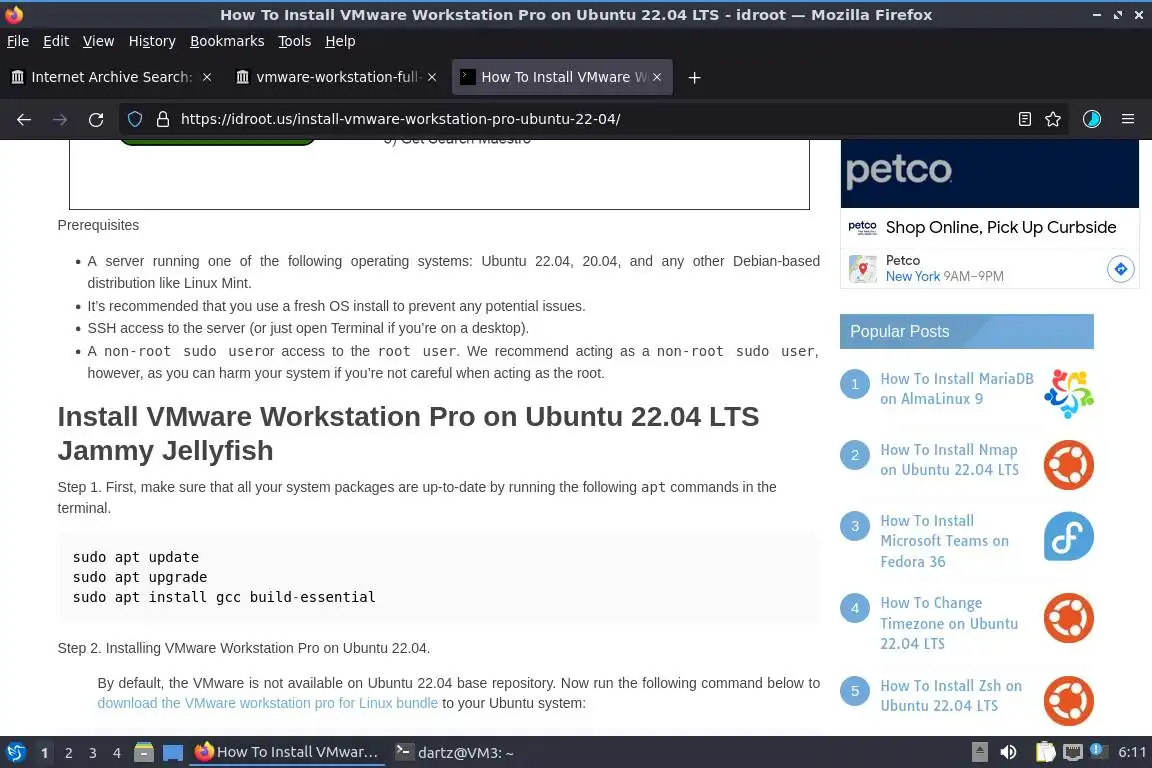Viewport: 1152px width, 768px height.
Task: Click the Petco directions icon in ad
Action: [1120, 269]
